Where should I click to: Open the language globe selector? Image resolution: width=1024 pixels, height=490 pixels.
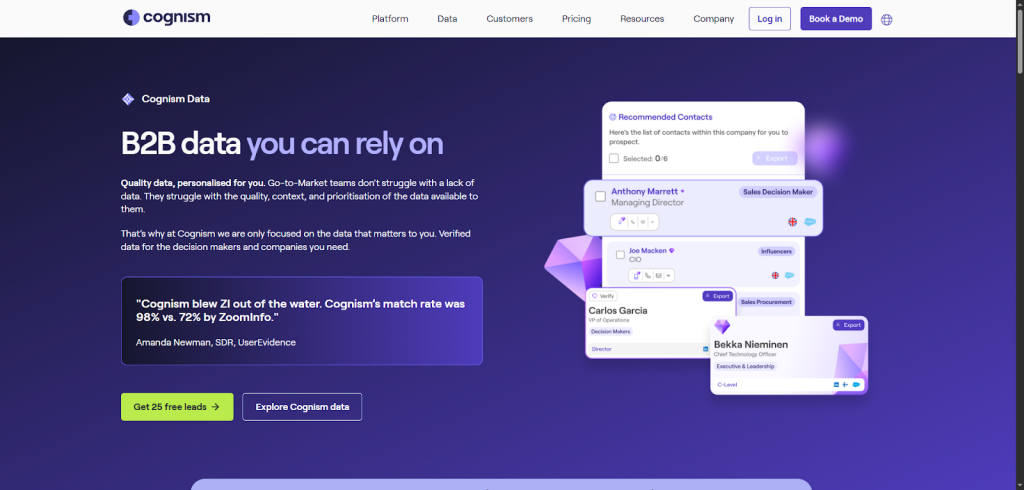886,19
